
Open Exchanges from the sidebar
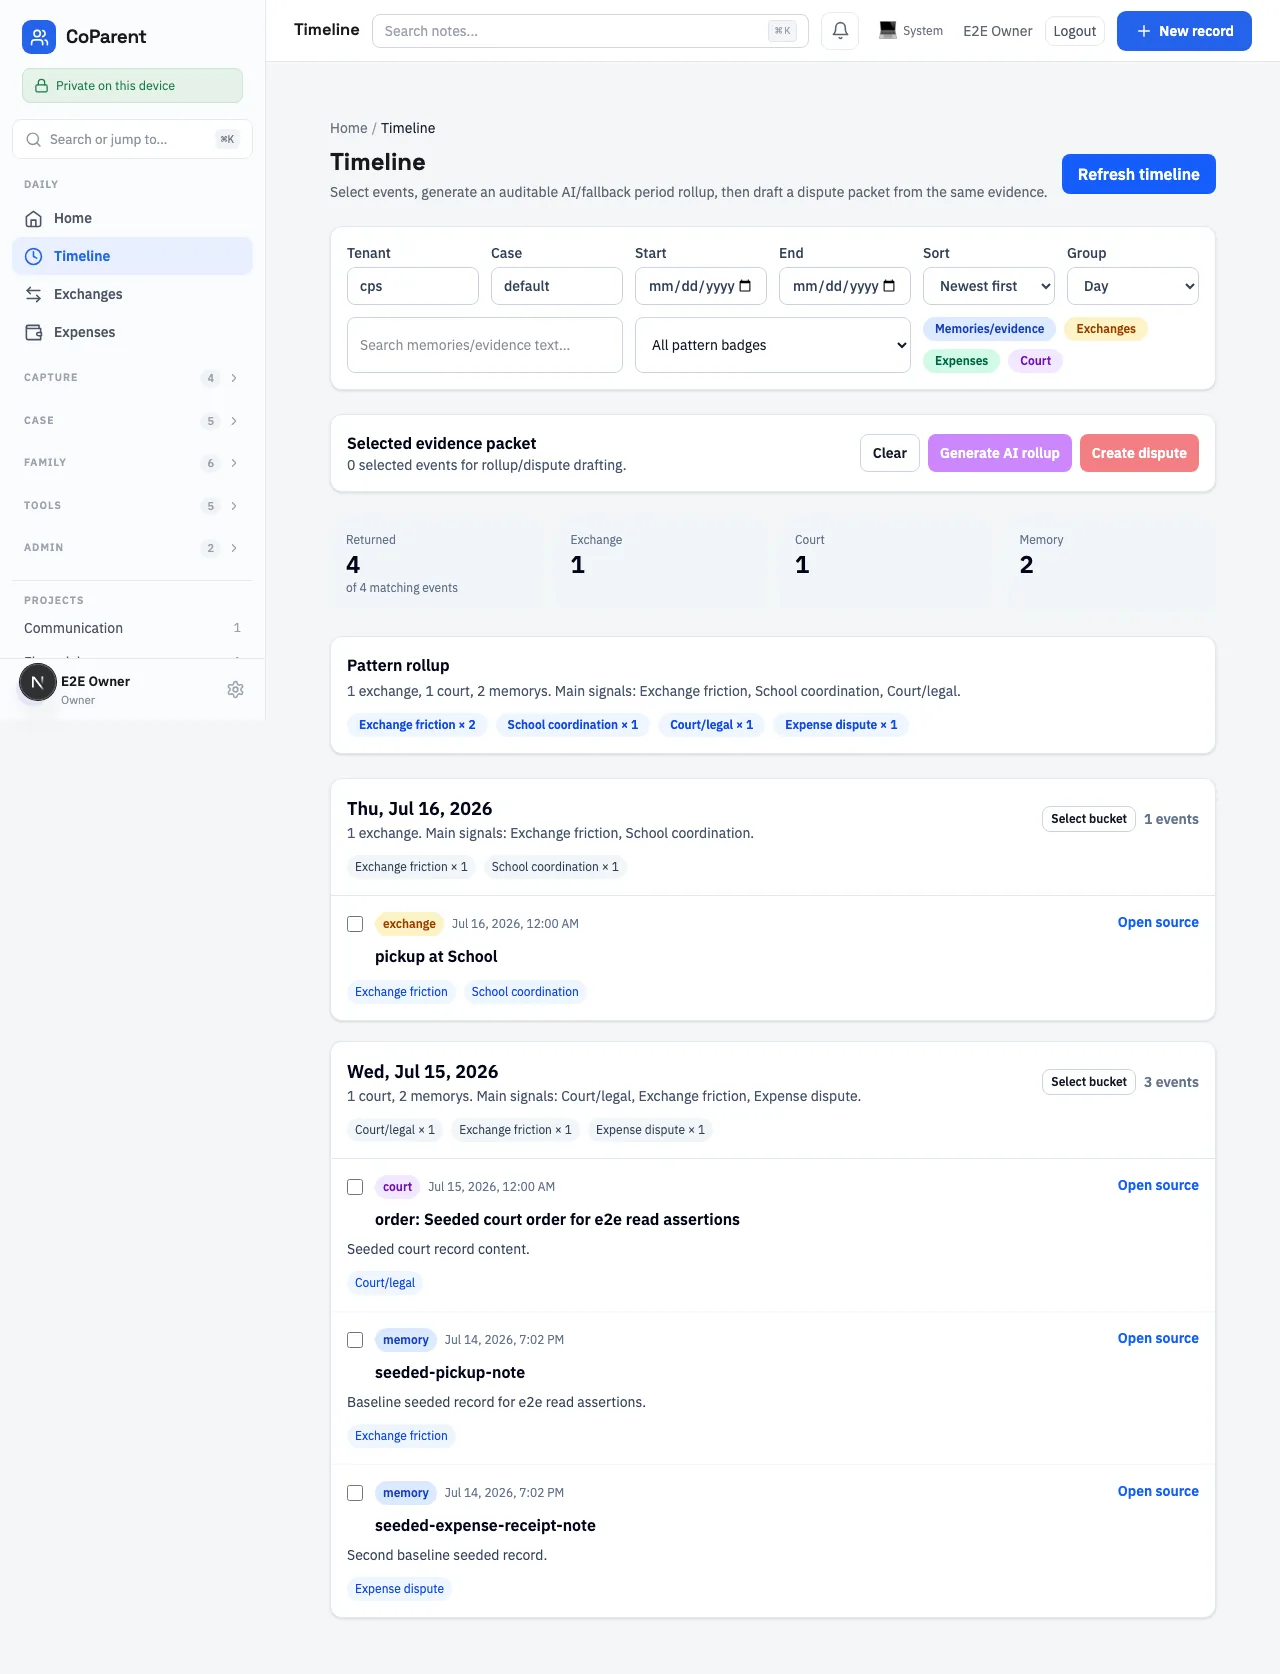(x=132, y=294)
